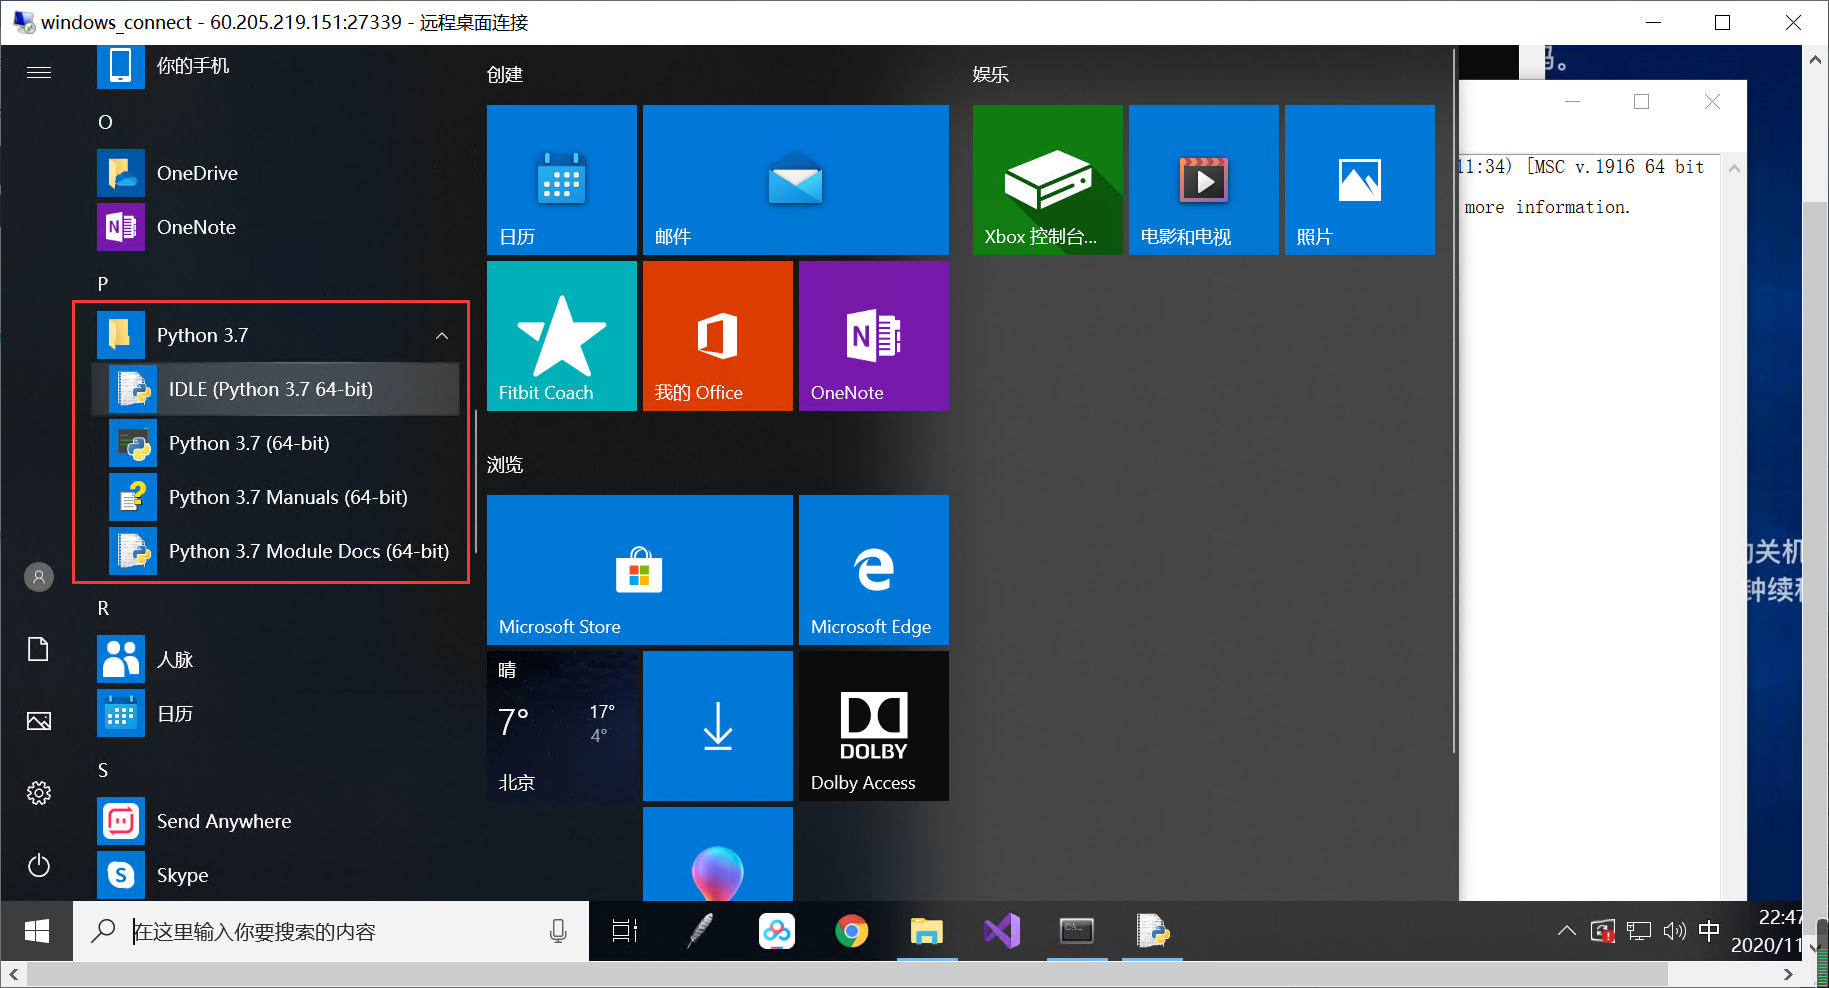
Task: Open the Beijing weather tile
Action: click(x=562, y=726)
